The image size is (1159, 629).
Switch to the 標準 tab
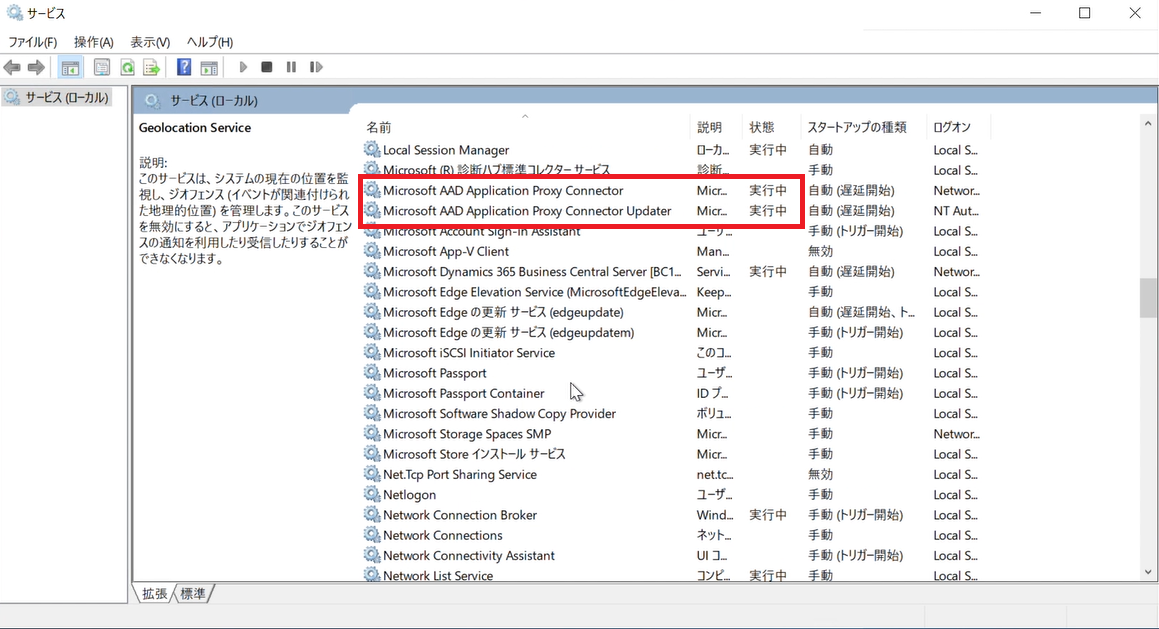click(x=193, y=594)
